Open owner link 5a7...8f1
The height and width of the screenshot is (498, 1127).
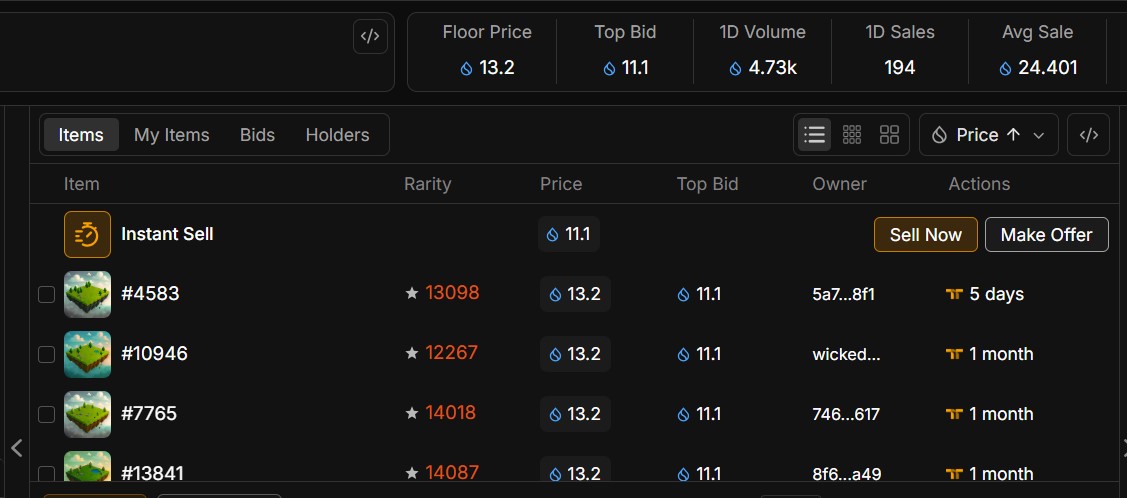click(843, 294)
